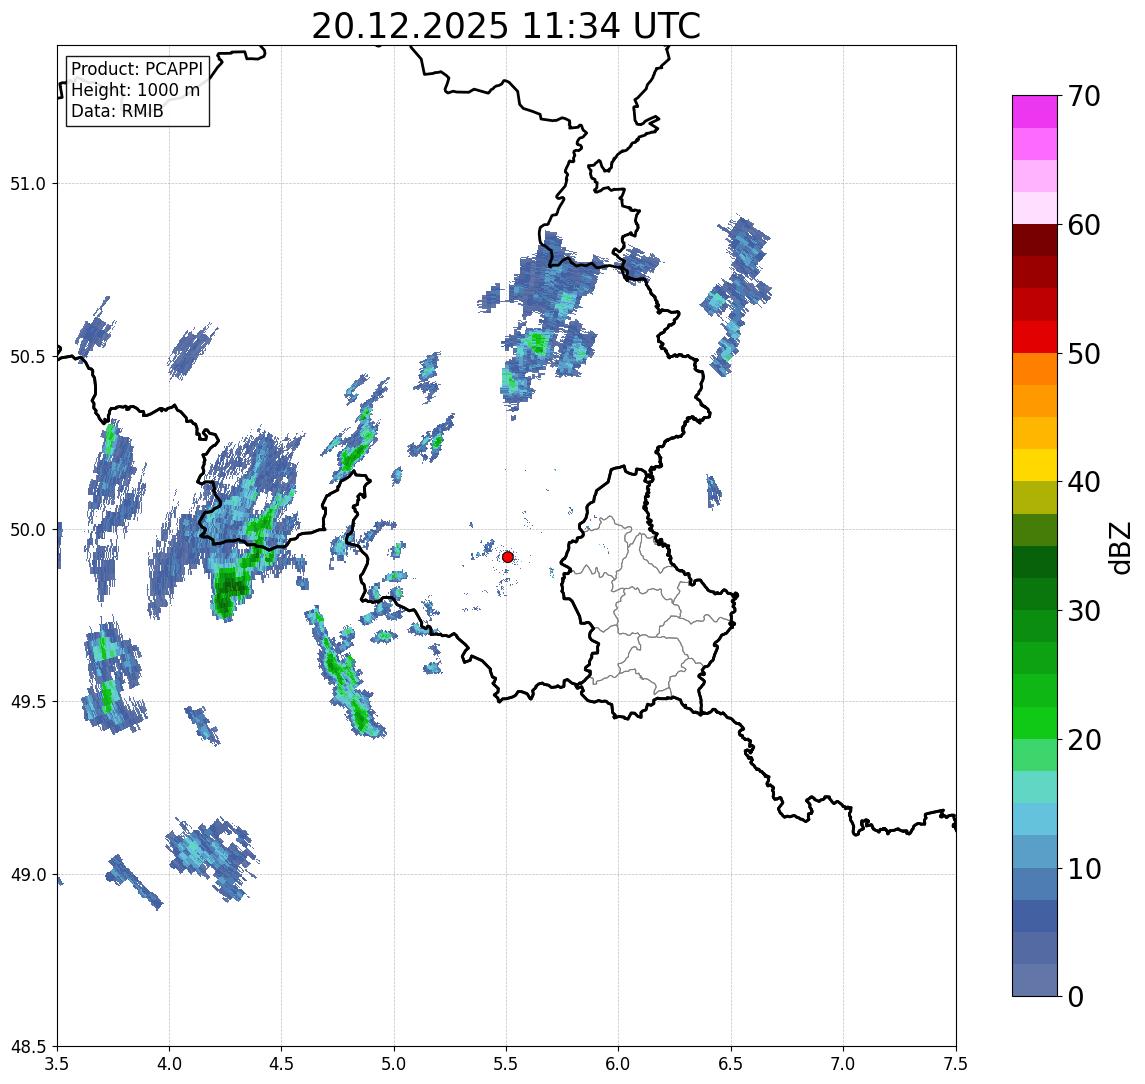The image size is (1145, 1084).
Task: Click the "dBZ" colorbar axis label
Action: [1118, 548]
